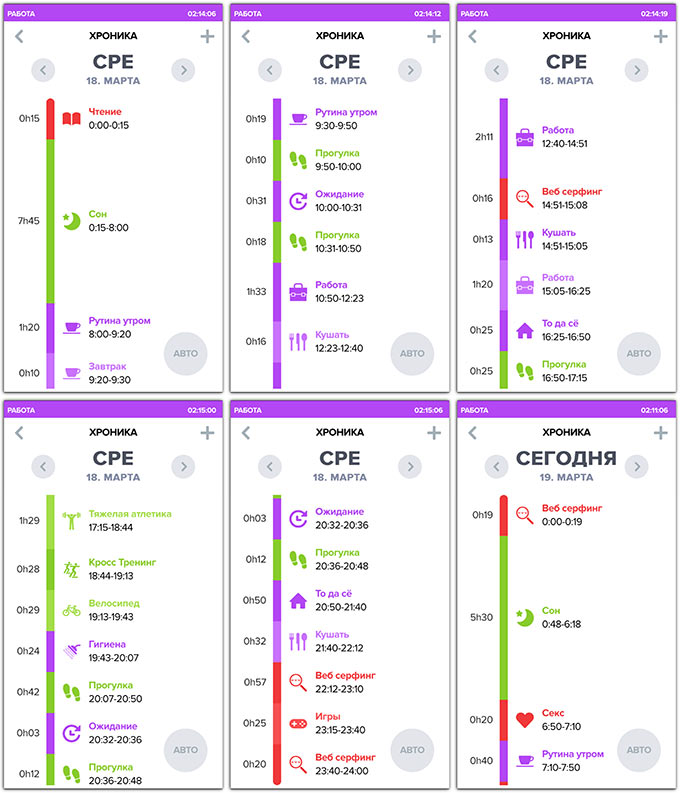
Task: Tap the Тяжелая атлетика weightlifting icon
Action: click(71, 520)
